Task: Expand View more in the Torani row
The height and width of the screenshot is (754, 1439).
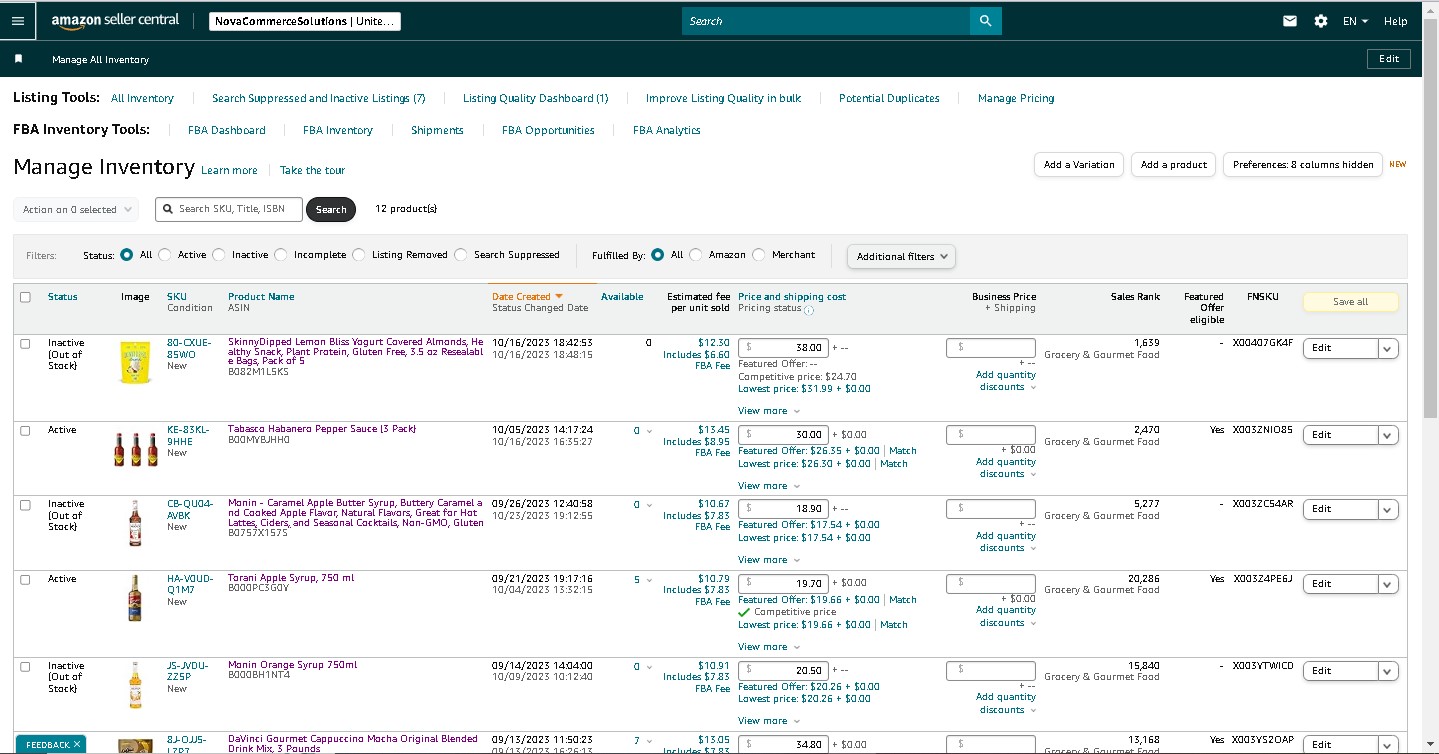Action: click(x=769, y=647)
